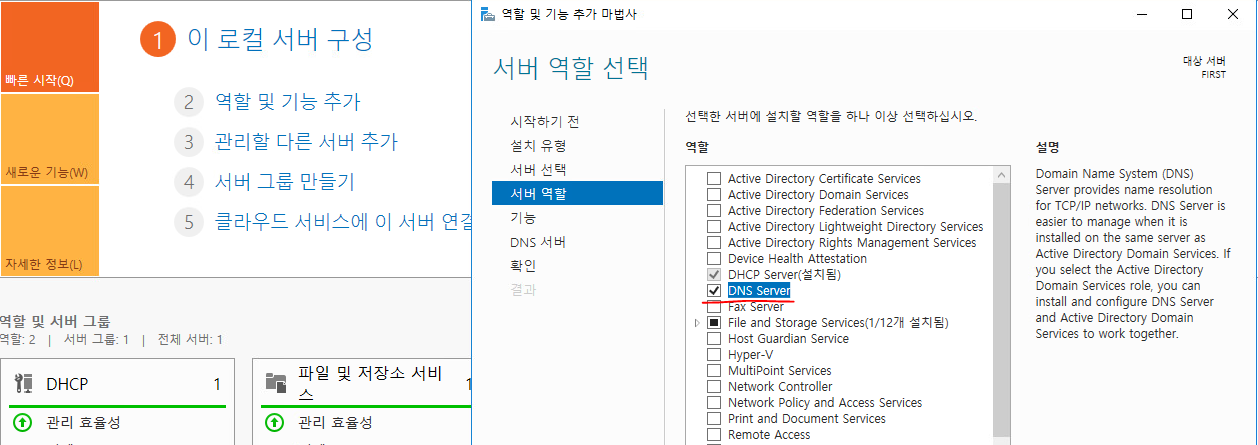This screenshot has width=1258, height=445.
Task: Select Hyper-V role label
Action: (748, 355)
